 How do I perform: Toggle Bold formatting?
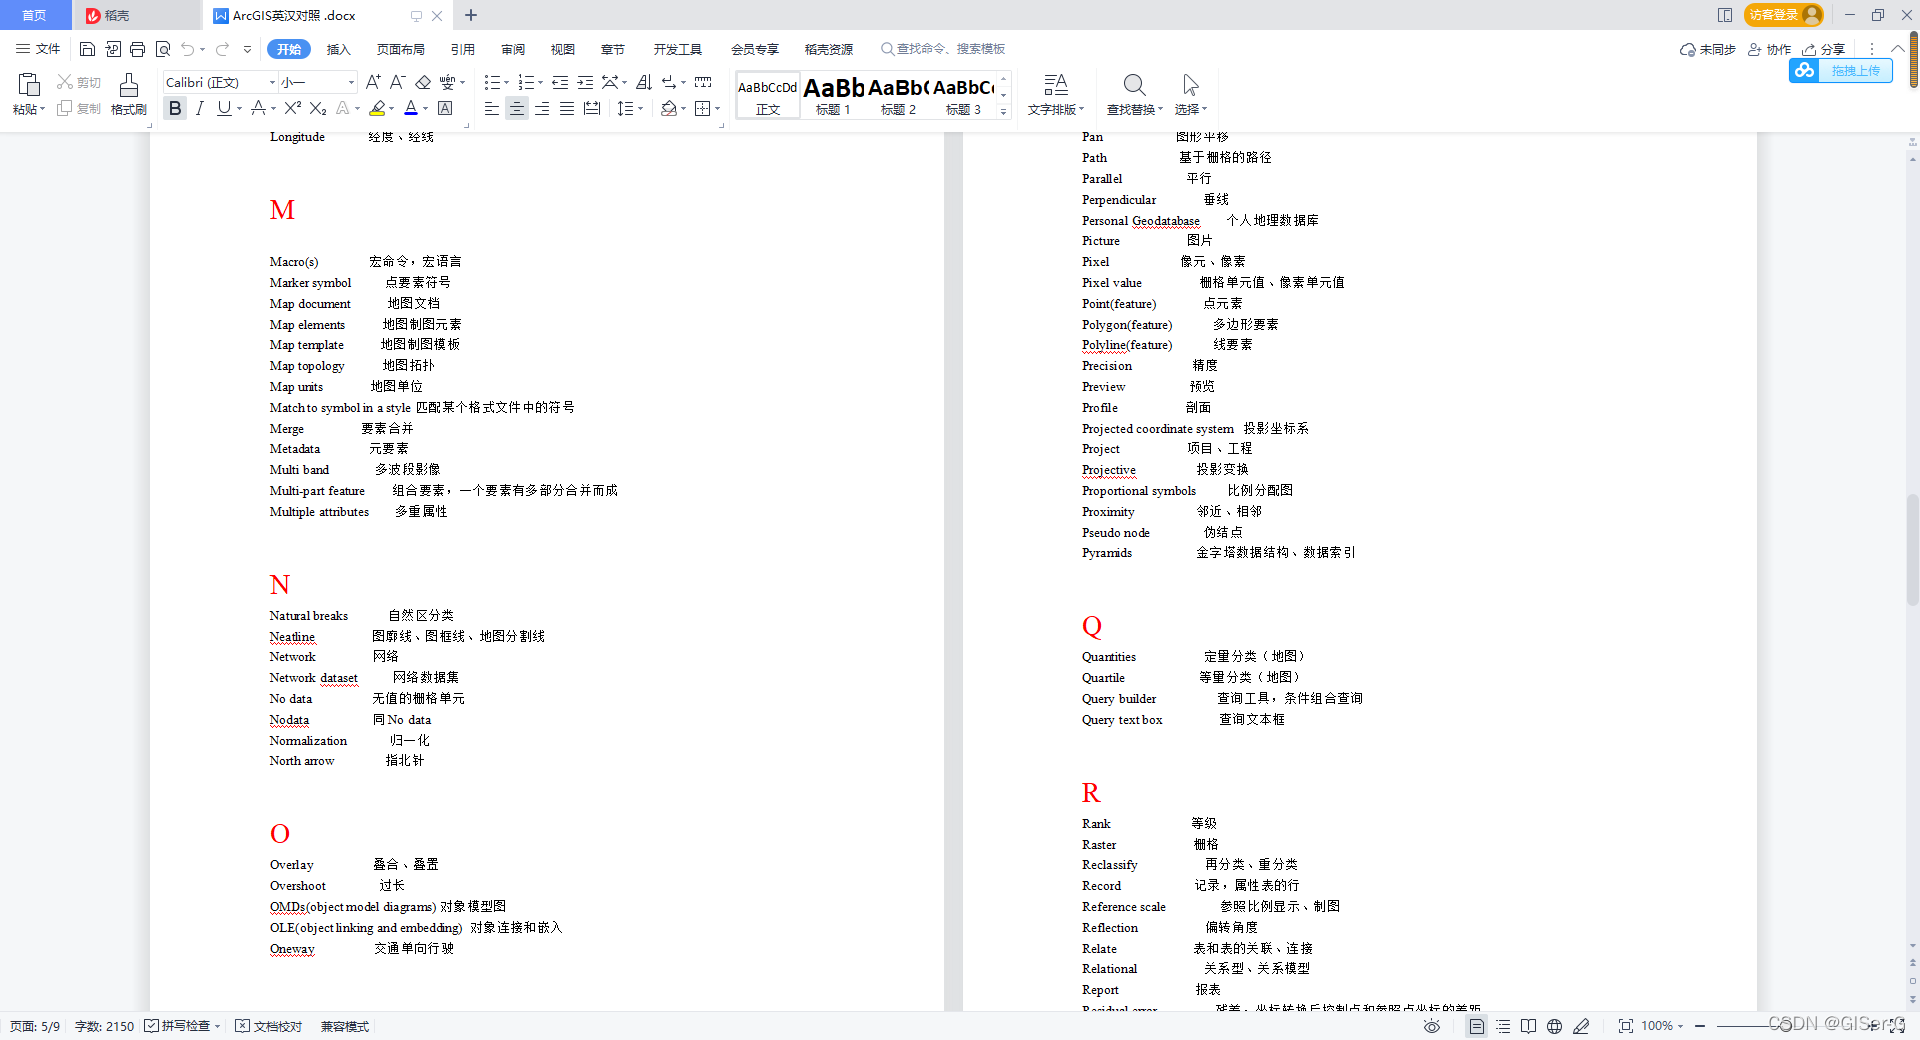pyautogui.click(x=175, y=108)
